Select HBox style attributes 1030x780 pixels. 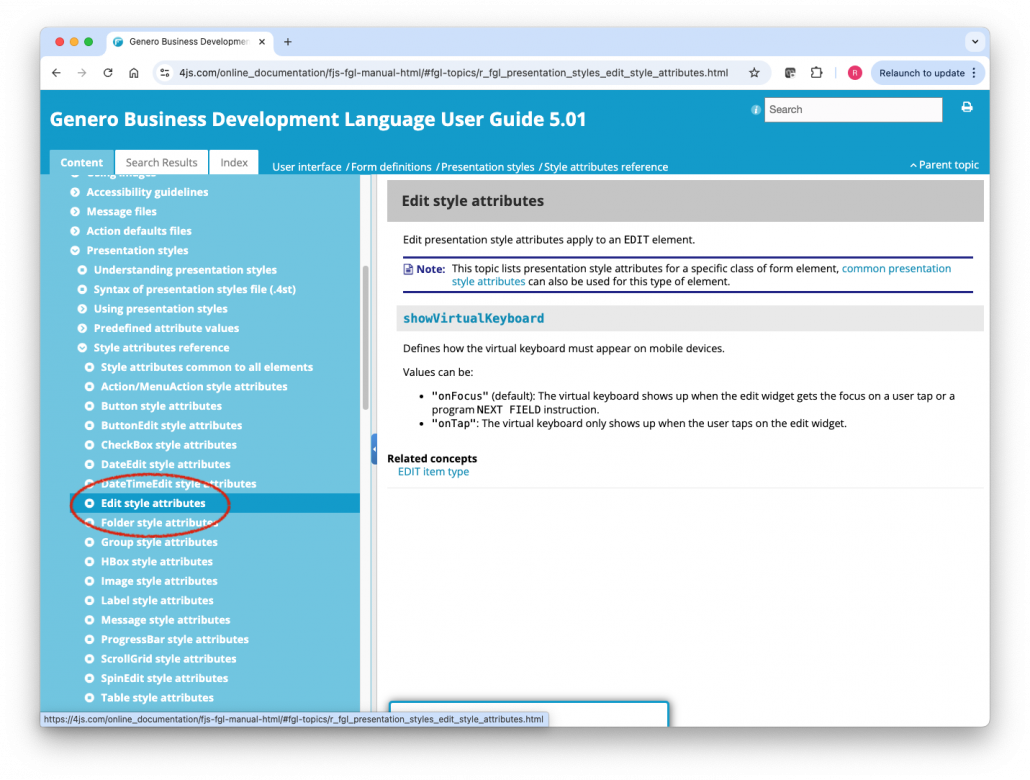[x=157, y=562]
